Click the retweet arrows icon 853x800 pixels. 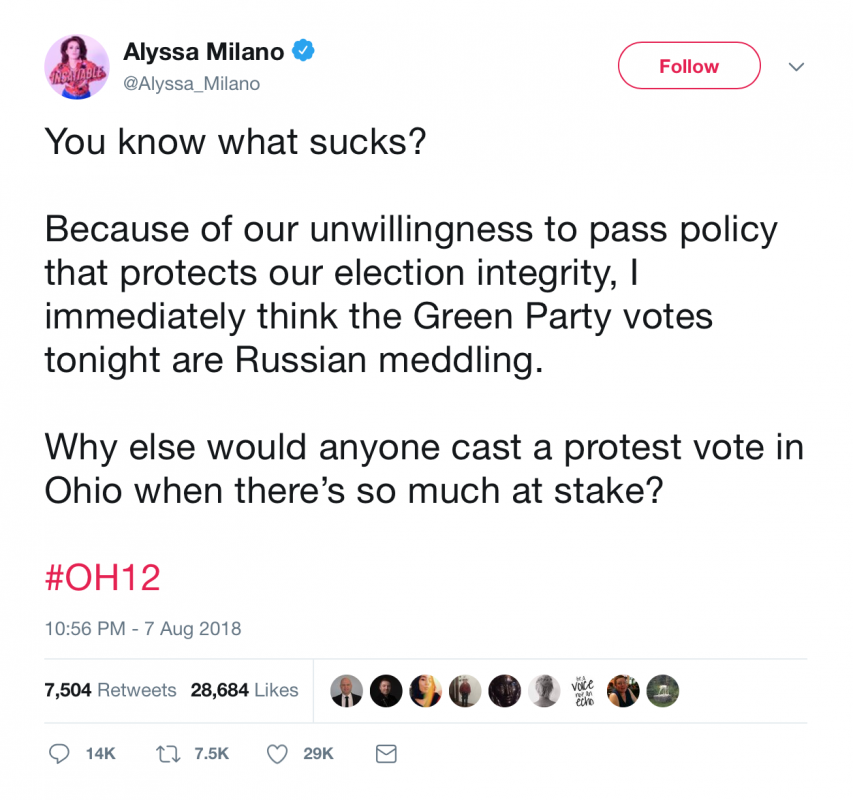[x=168, y=754]
